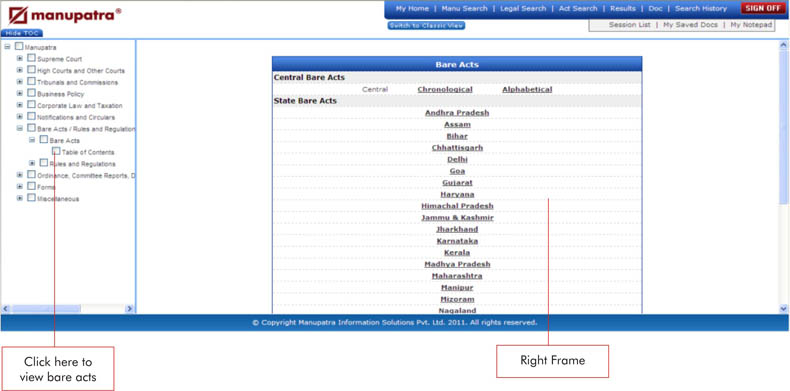Expand the Tribunals and Commissions node
The image size is (790, 391).
coord(20,82)
